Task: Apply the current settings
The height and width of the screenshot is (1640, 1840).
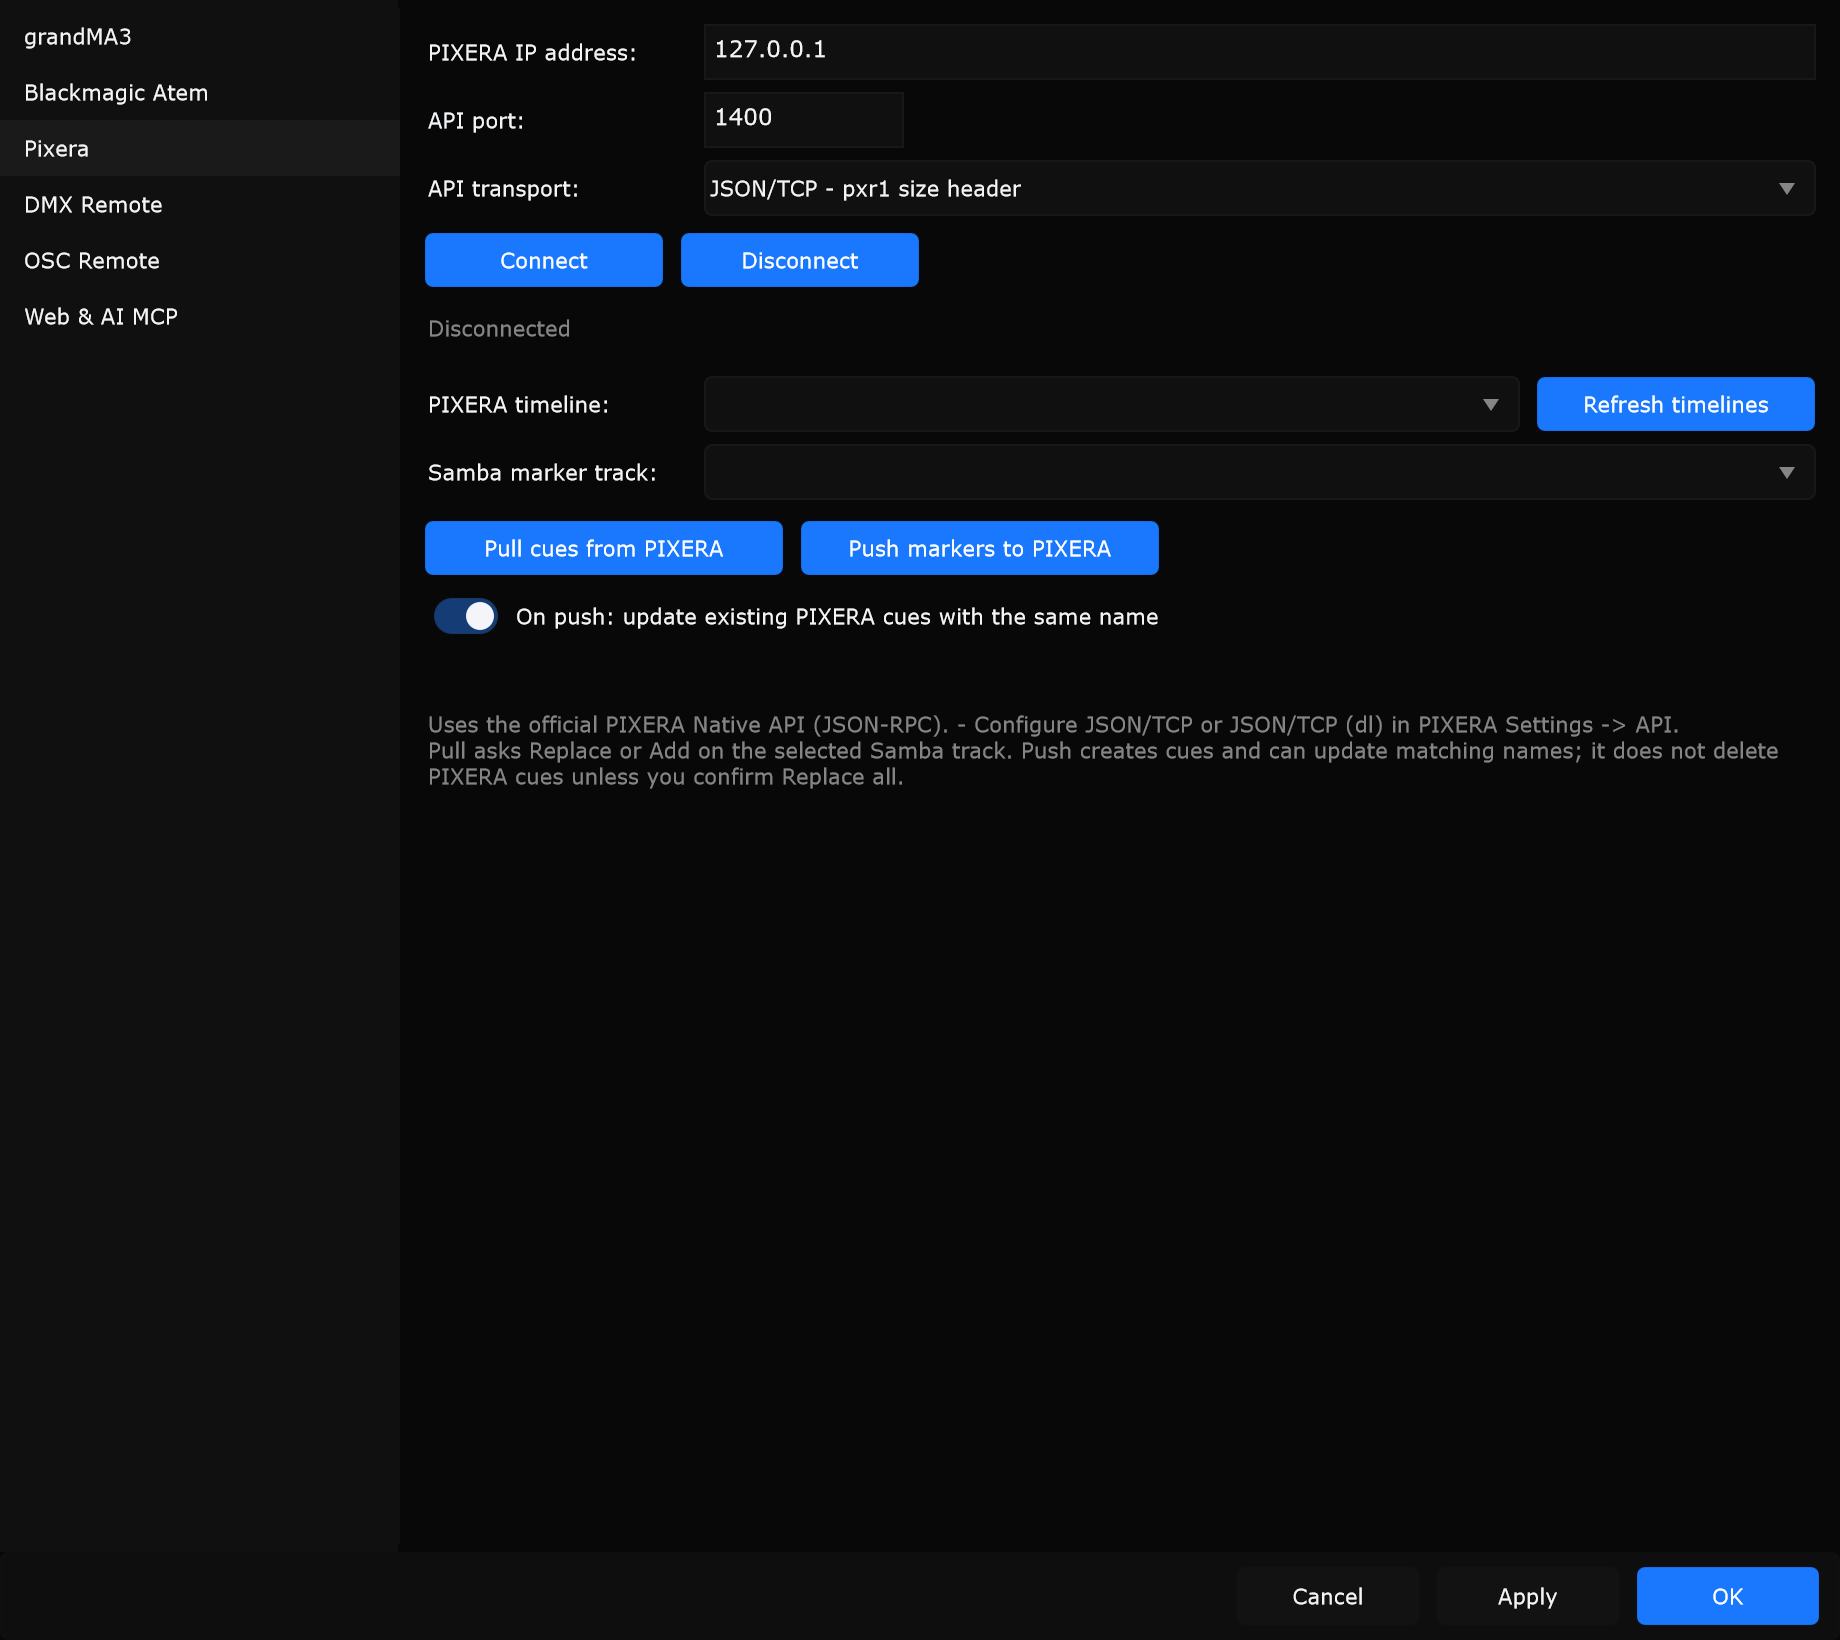Action: pyautogui.click(x=1528, y=1596)
